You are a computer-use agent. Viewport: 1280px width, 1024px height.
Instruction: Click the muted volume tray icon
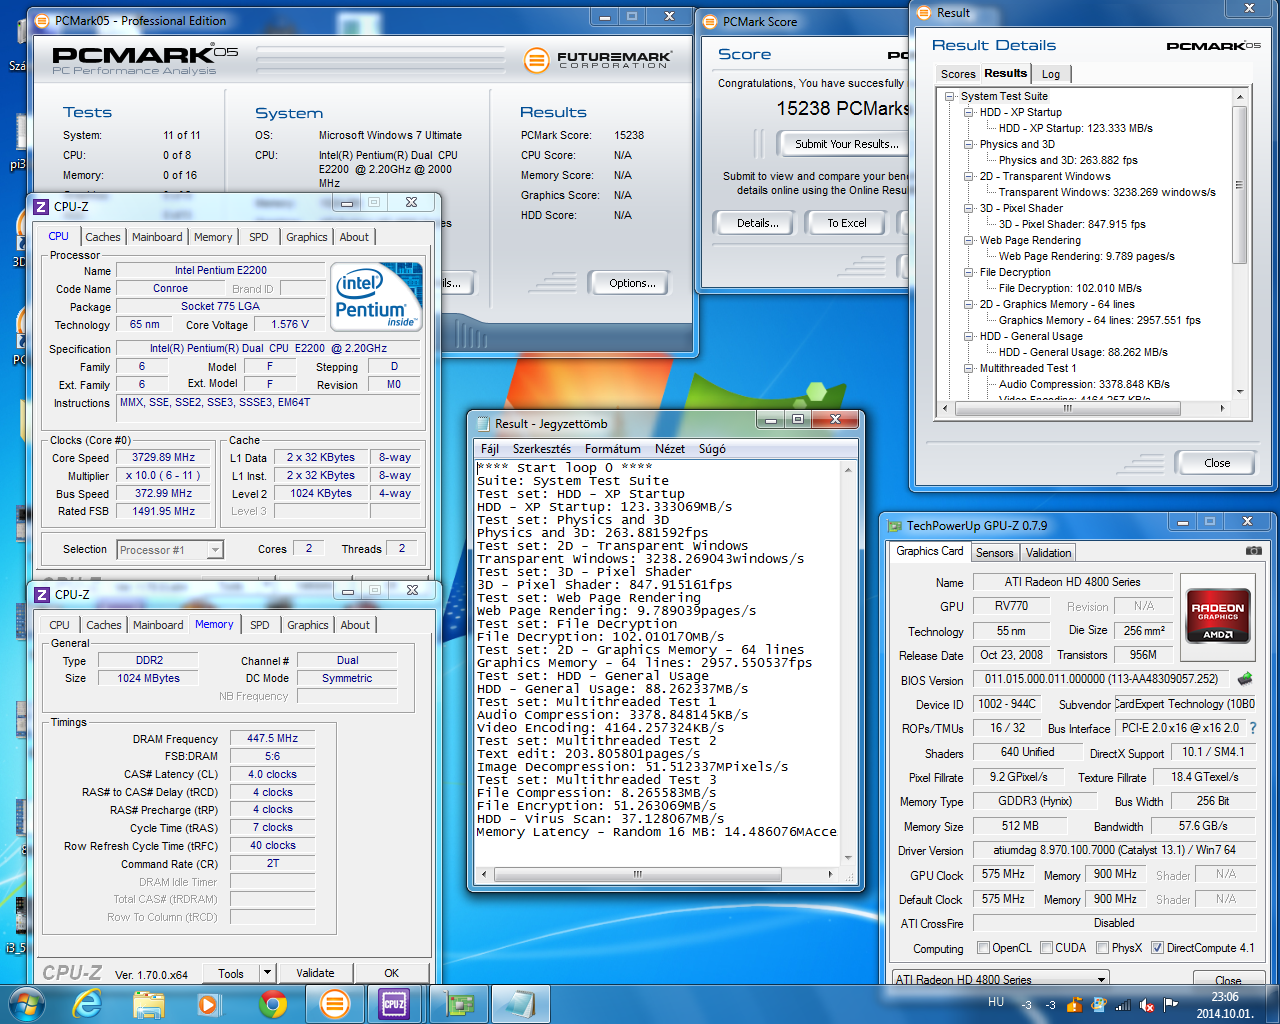[1147, 1005]
